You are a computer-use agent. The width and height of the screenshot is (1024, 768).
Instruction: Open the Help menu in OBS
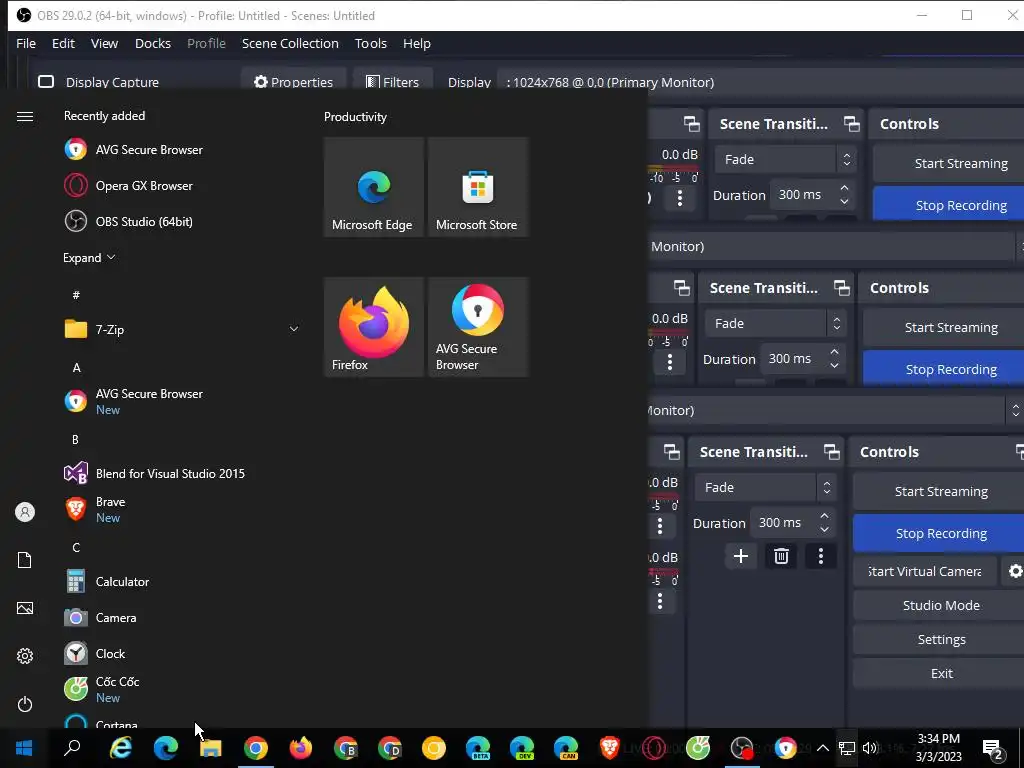417,43
